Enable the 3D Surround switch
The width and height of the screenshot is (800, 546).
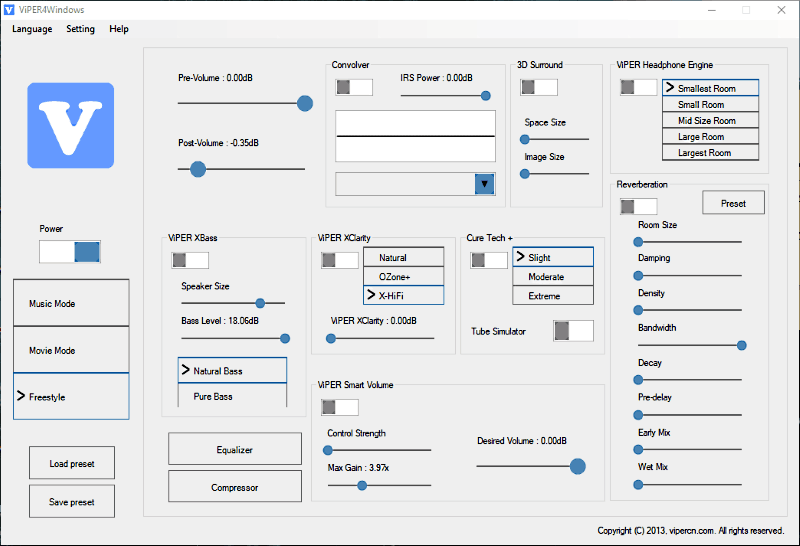(539, 87)
